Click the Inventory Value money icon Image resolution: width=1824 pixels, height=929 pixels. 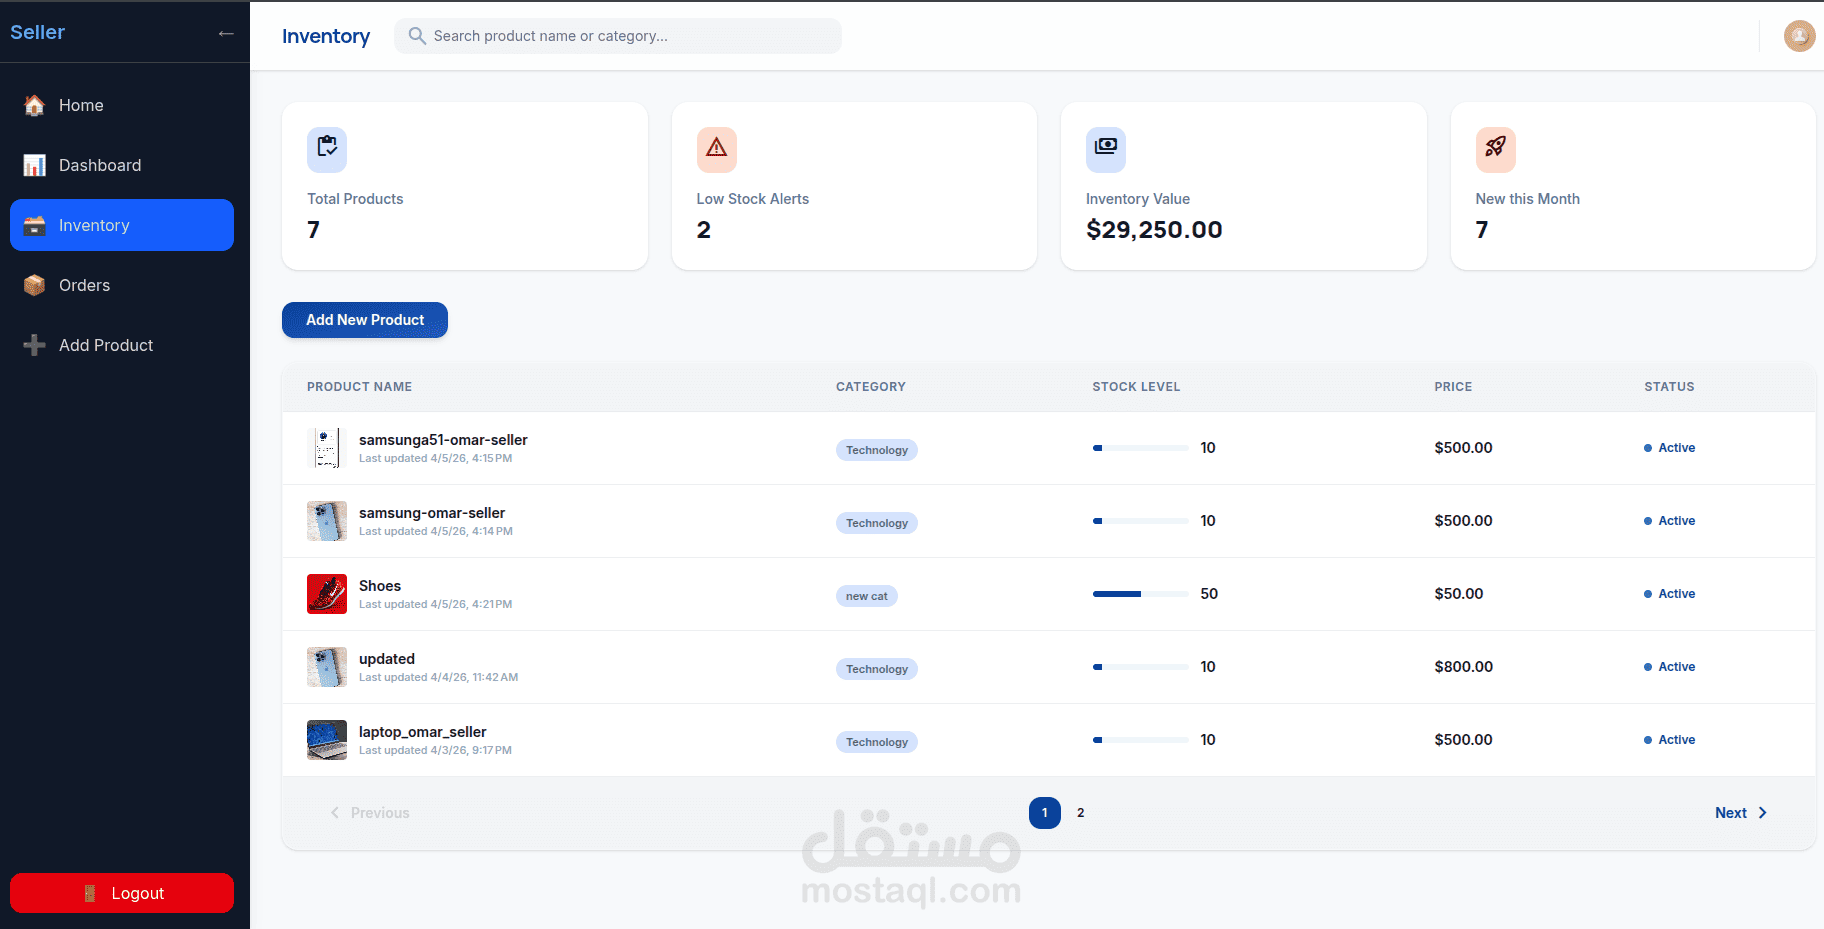[x=1106, y=149]
